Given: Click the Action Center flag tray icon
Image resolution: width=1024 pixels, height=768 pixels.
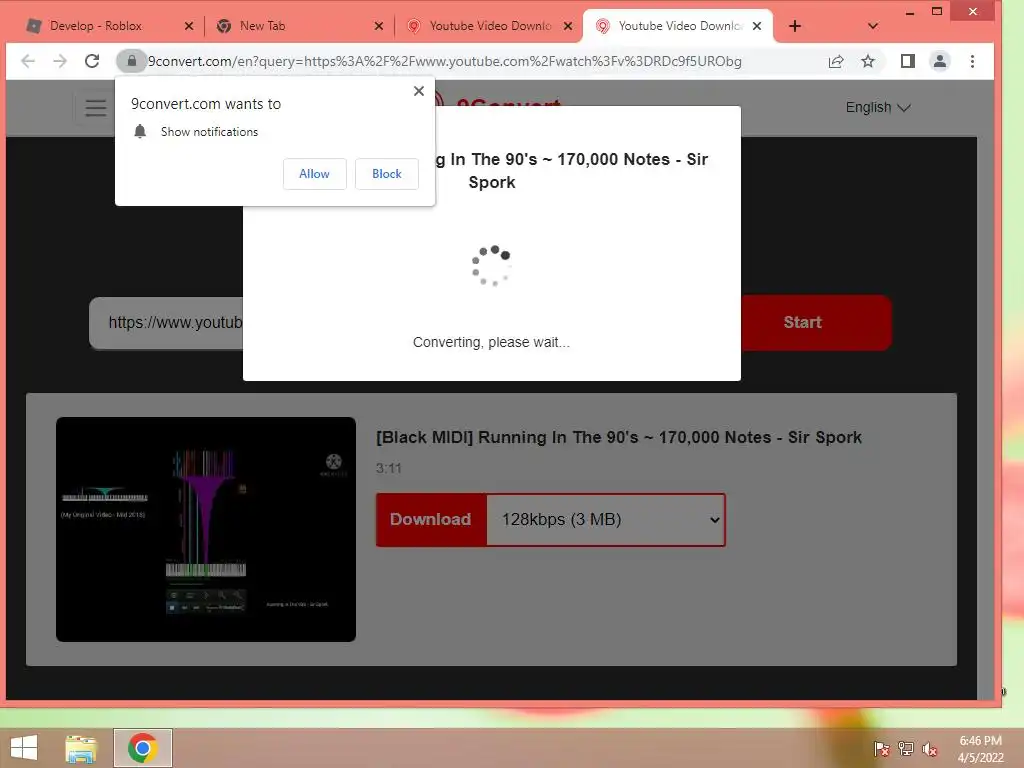Looking at the screenshot, I should [x=881, y=749].
